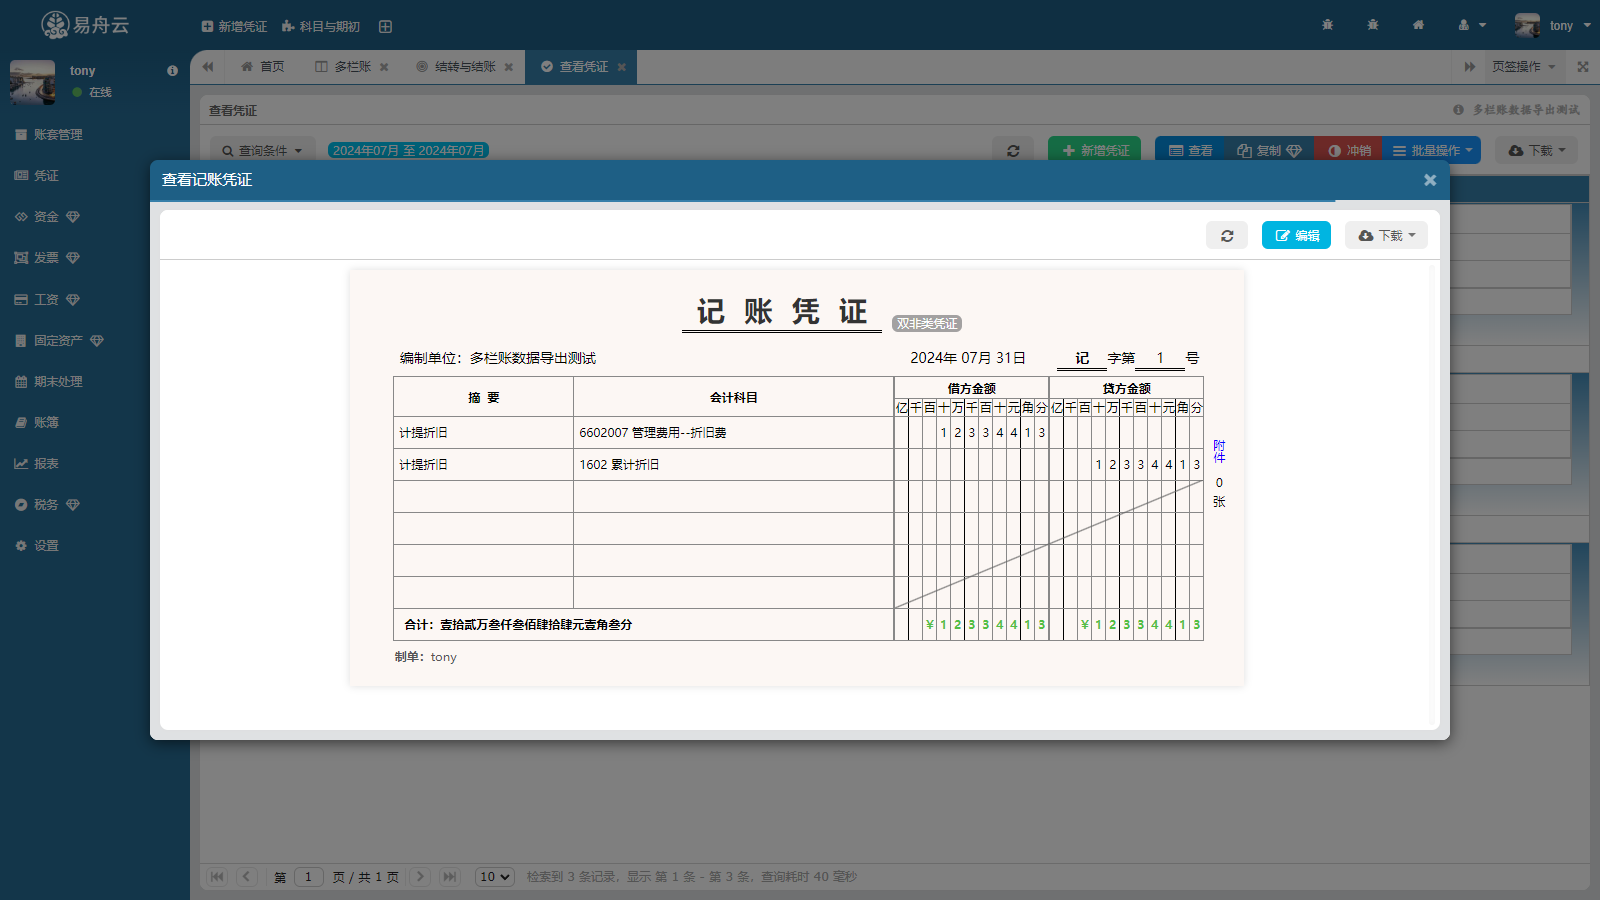Click the home icon in top bar
Viewport: 1600px width, 900px height.
point(1418,25)
